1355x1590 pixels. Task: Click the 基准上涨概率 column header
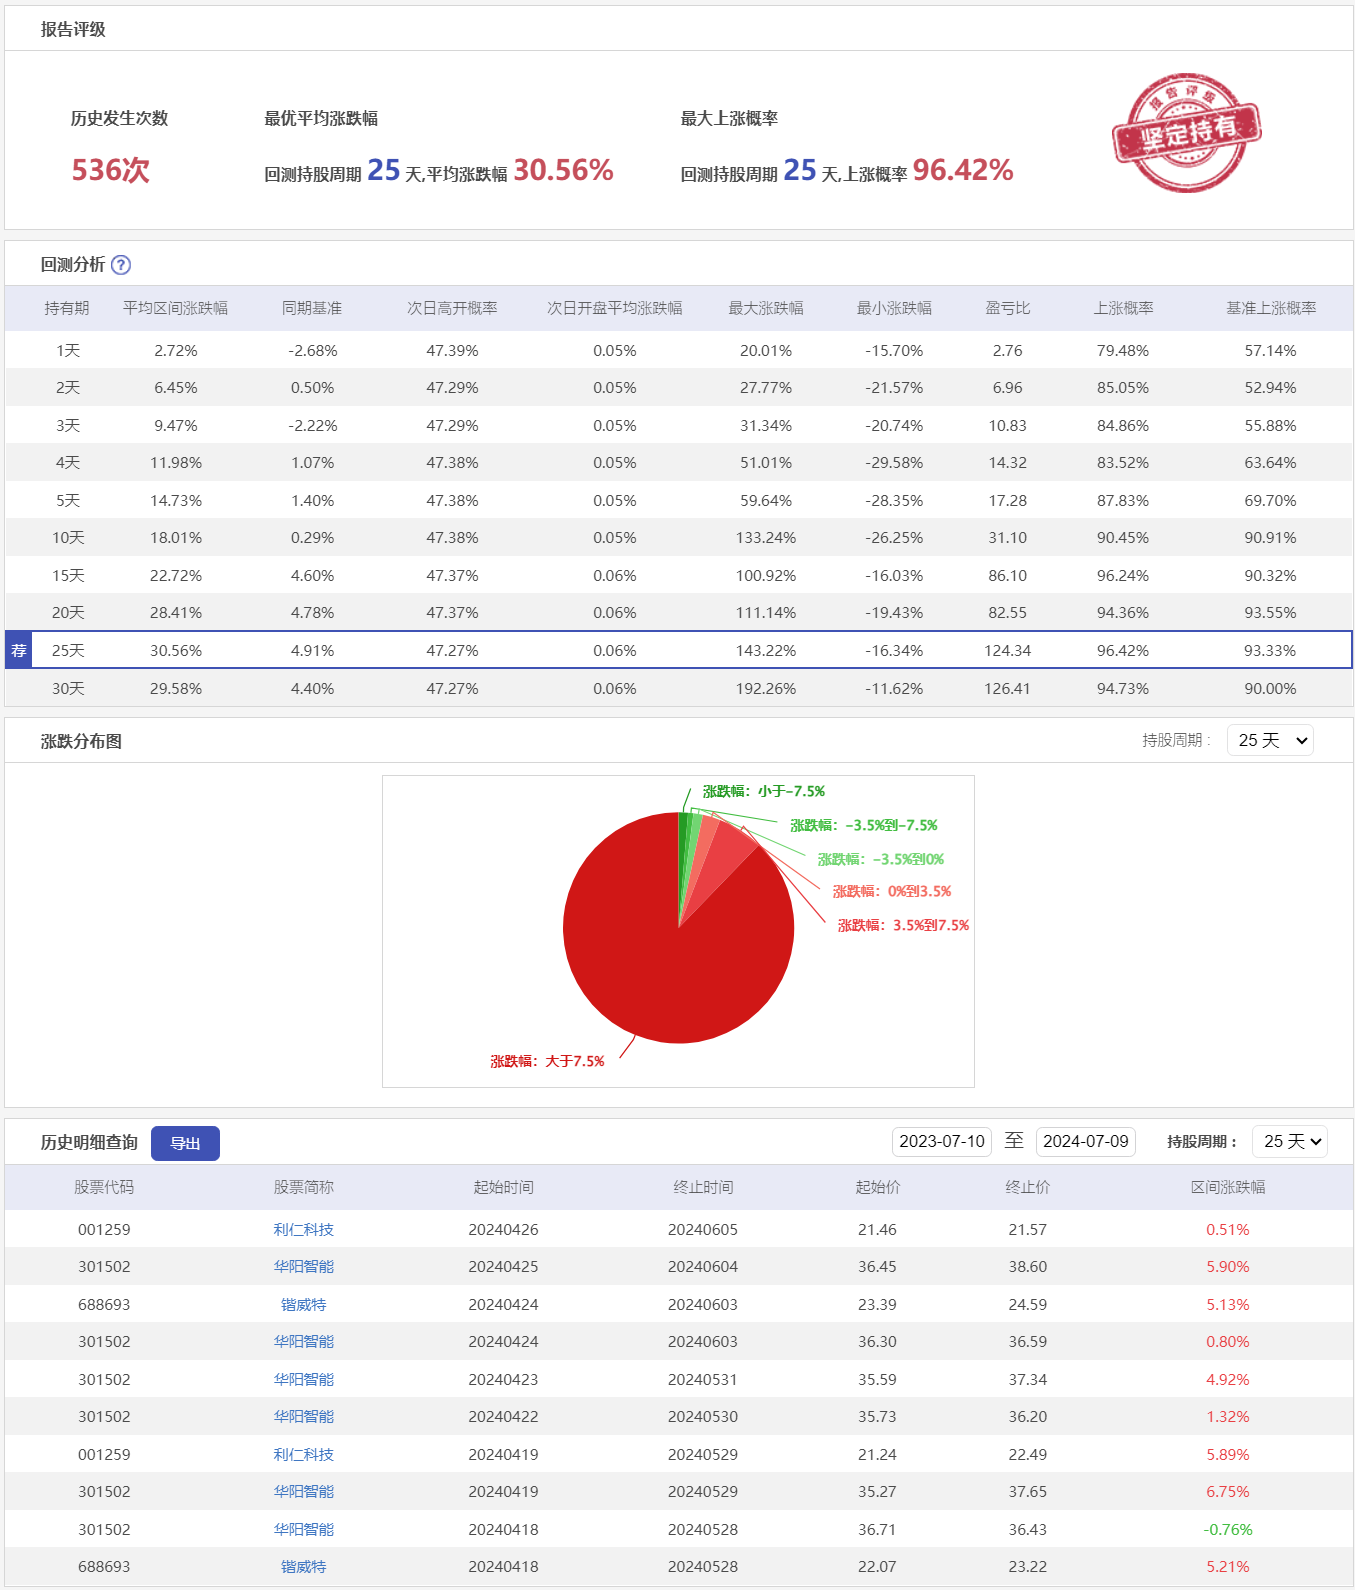click(1271, 308)
